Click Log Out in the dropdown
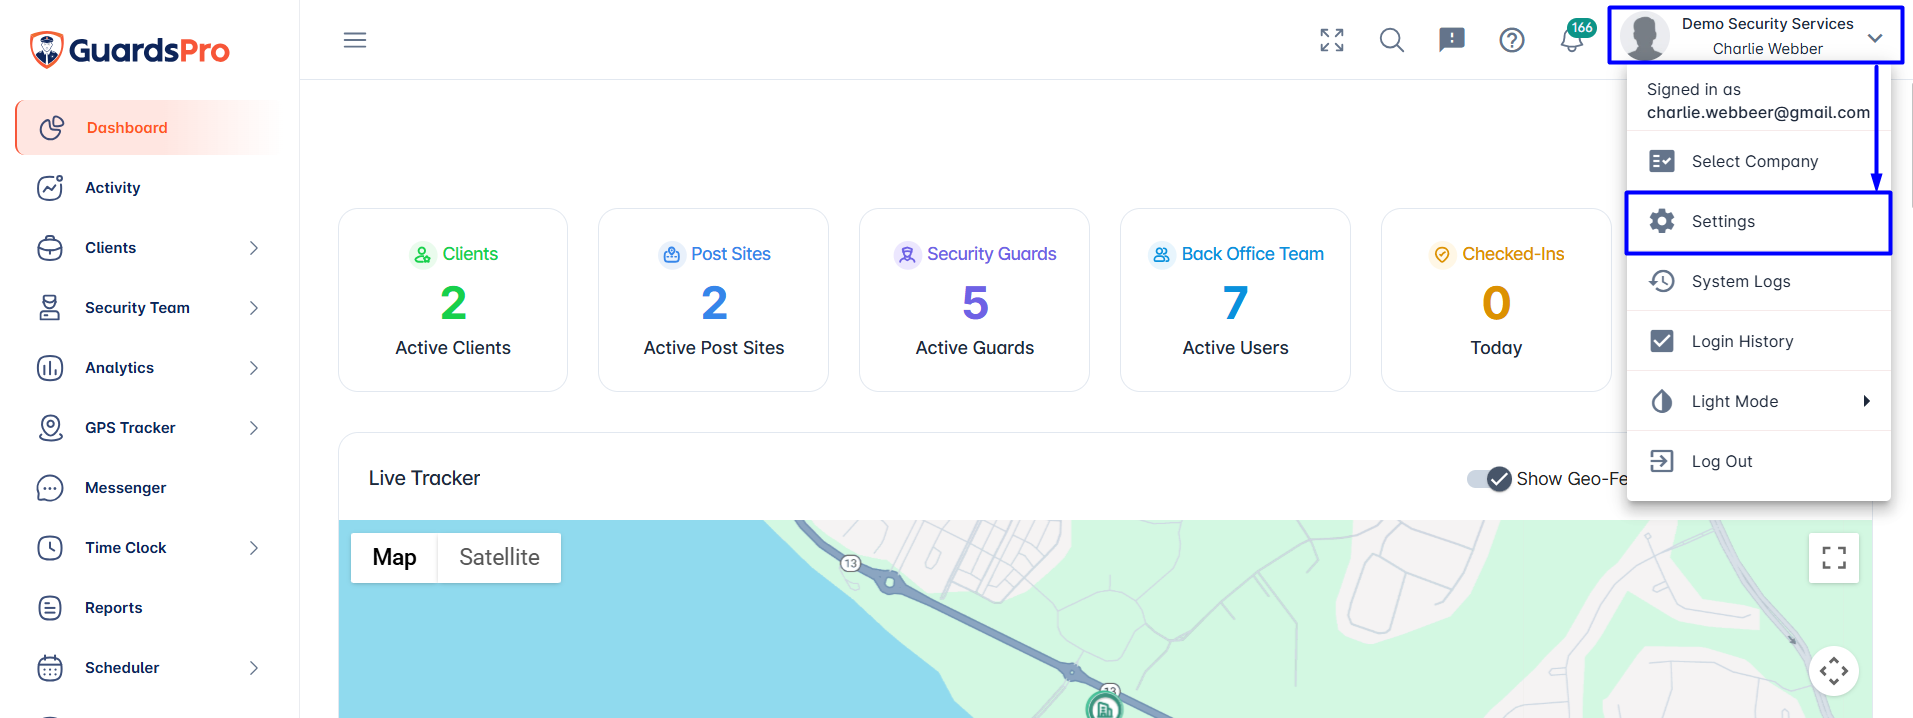Image resolution: width=1913 pixels, height=718 pixels. coord(1758,461)
